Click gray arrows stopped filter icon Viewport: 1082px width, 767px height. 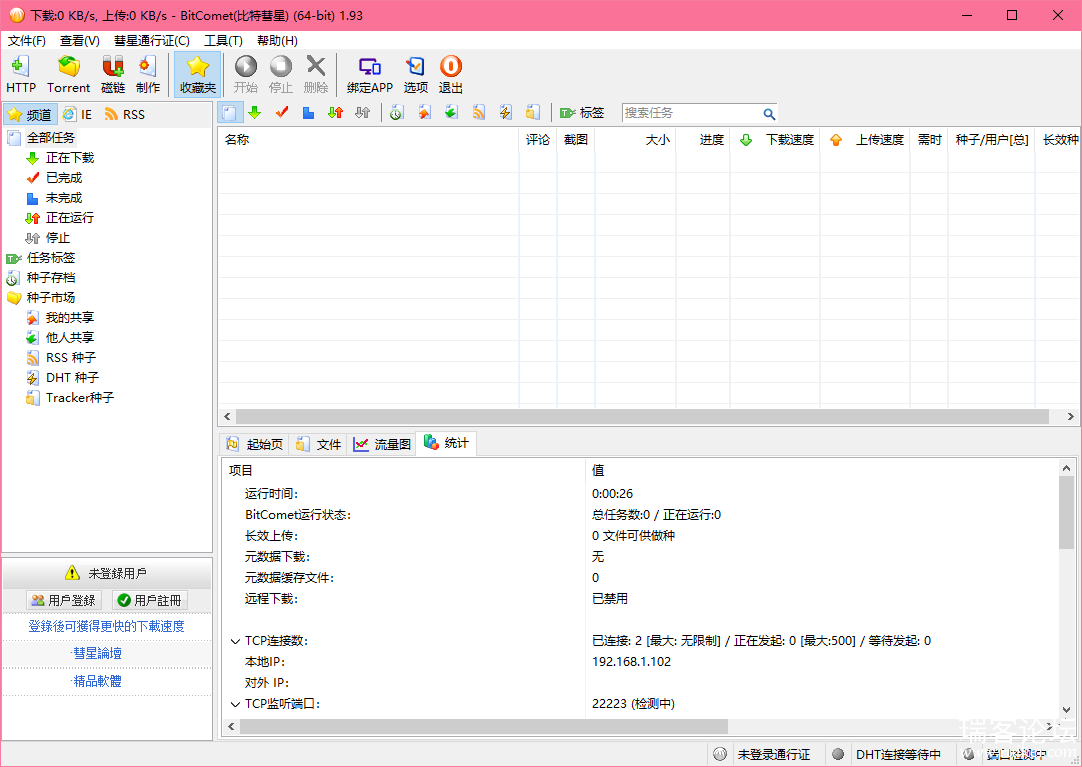pyautogui.click(x=362, y=112)
